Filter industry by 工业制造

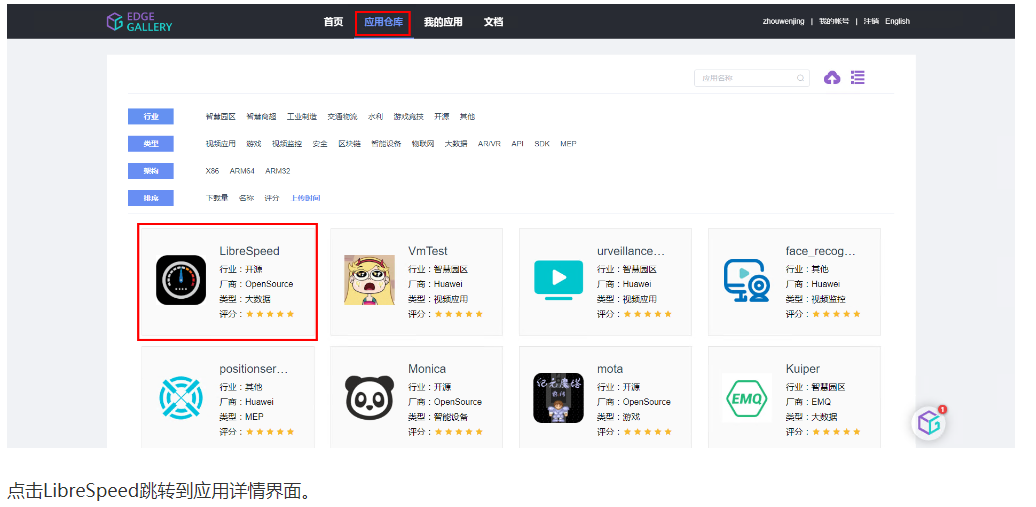(x=301, y=116)
